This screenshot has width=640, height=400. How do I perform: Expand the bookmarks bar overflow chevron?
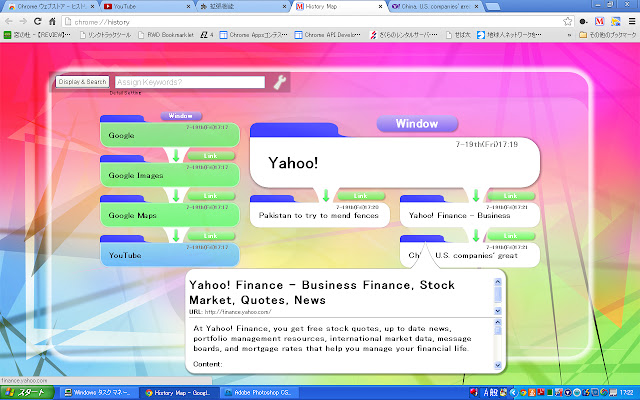[x=569, y=36]
